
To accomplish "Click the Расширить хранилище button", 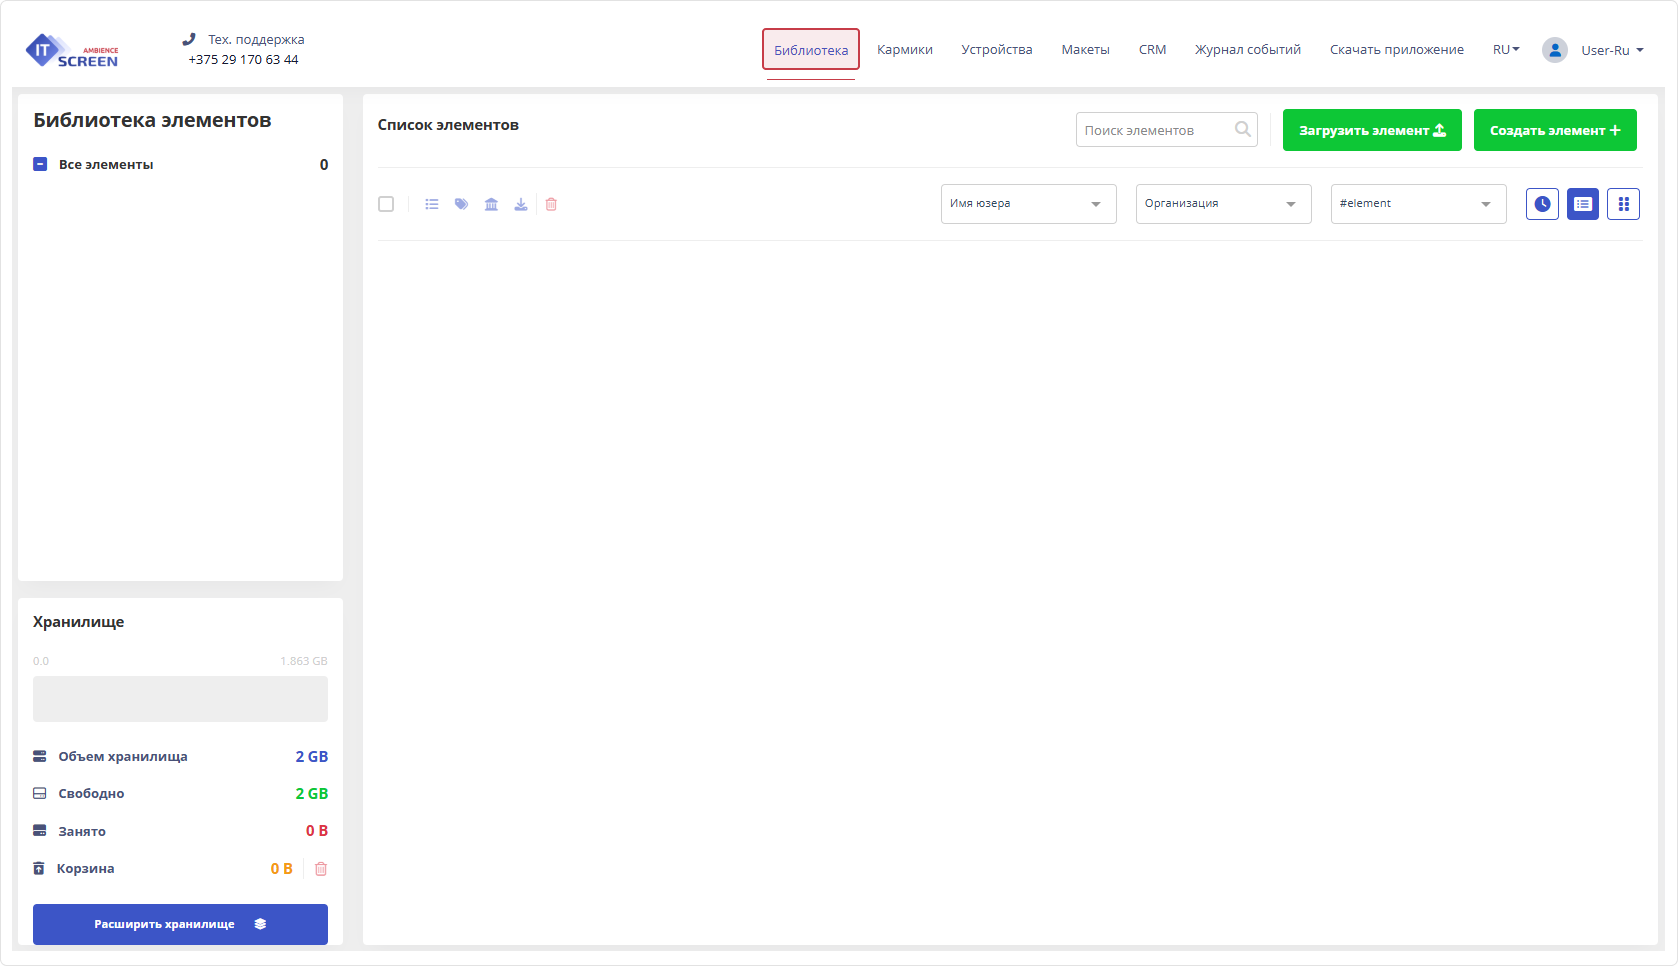I will (x=180, y=924).
